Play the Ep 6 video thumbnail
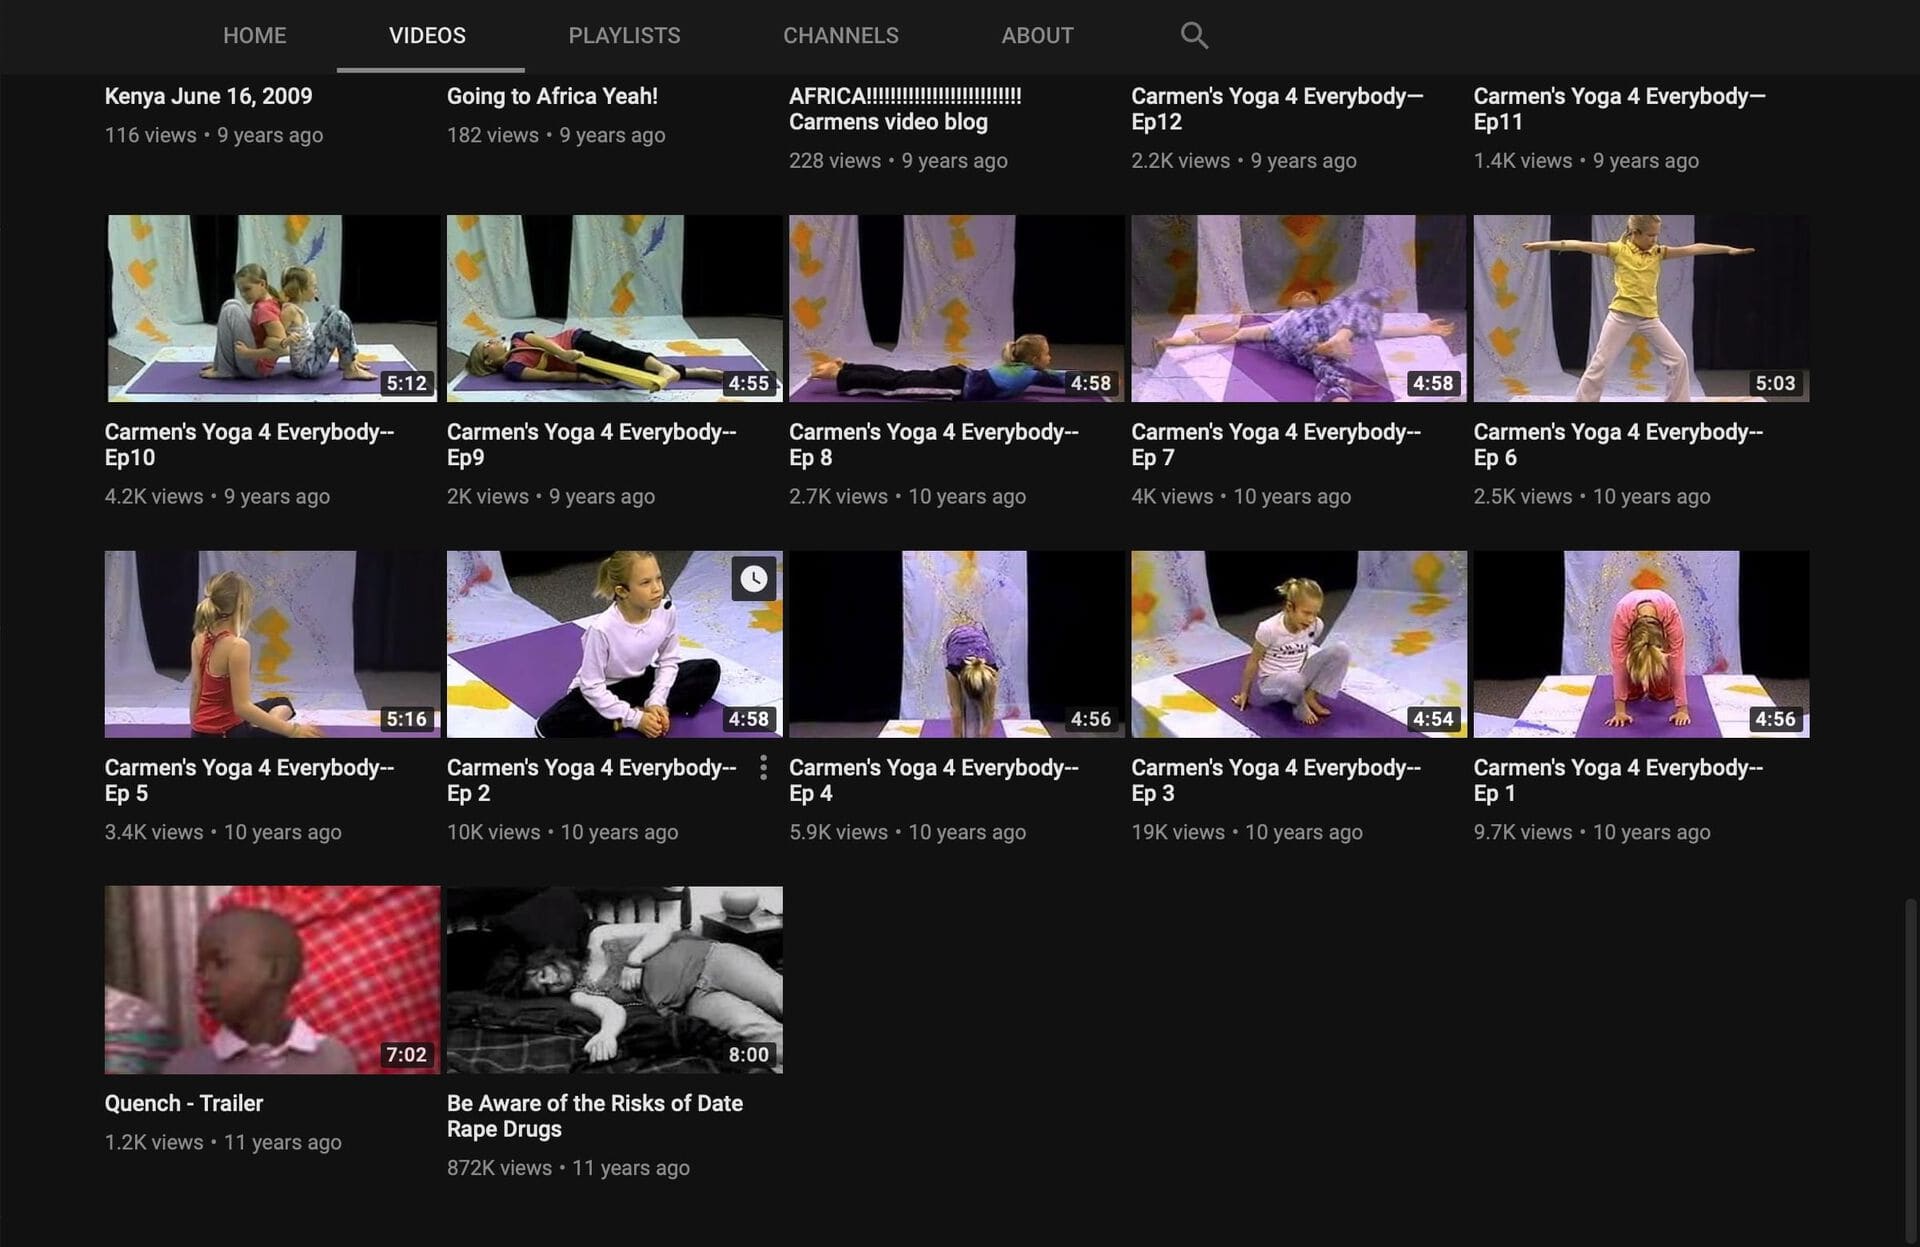1920x1247 pixels. pos(1640,309)
